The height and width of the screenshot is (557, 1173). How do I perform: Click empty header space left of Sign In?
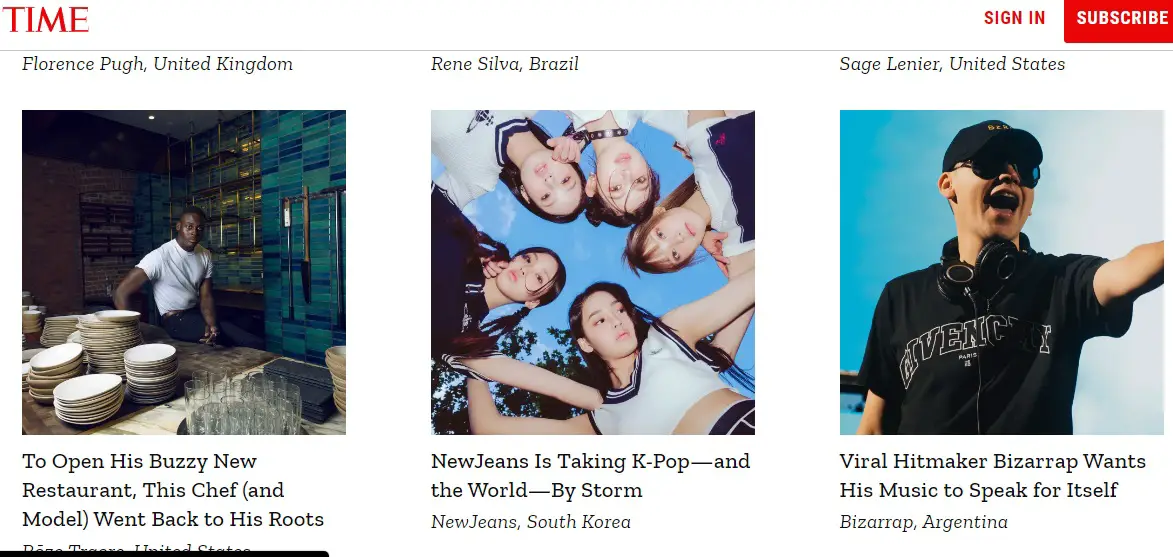click(600, 20)
